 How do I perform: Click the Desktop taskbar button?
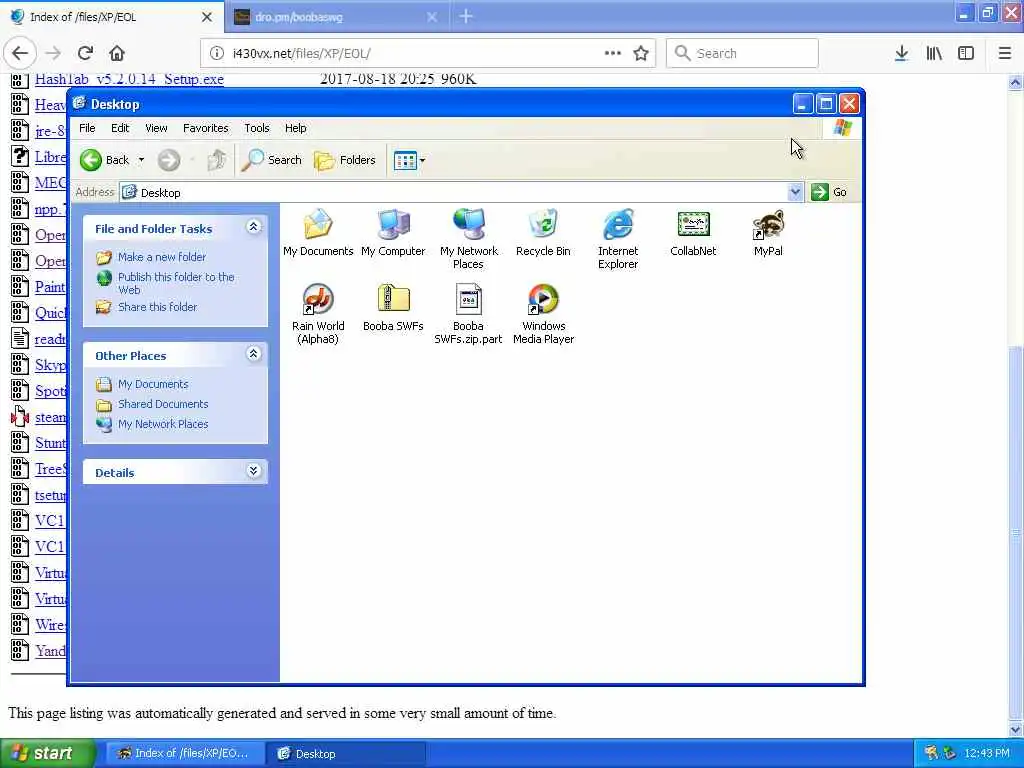coord(346,754)
